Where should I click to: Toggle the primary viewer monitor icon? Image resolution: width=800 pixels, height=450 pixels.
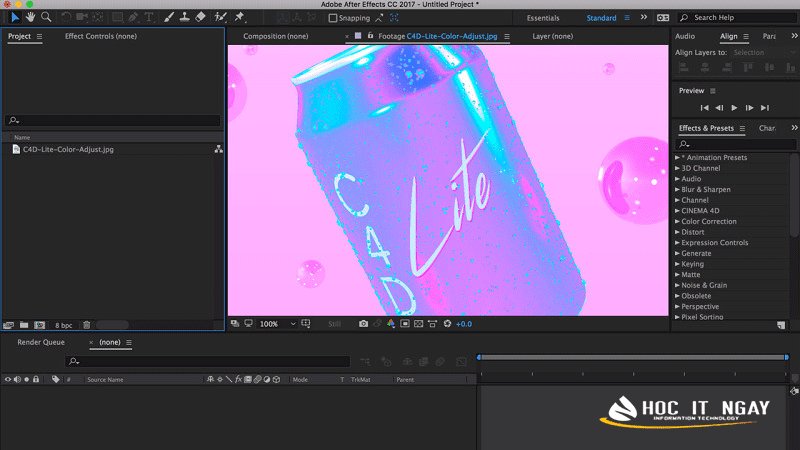248,323
